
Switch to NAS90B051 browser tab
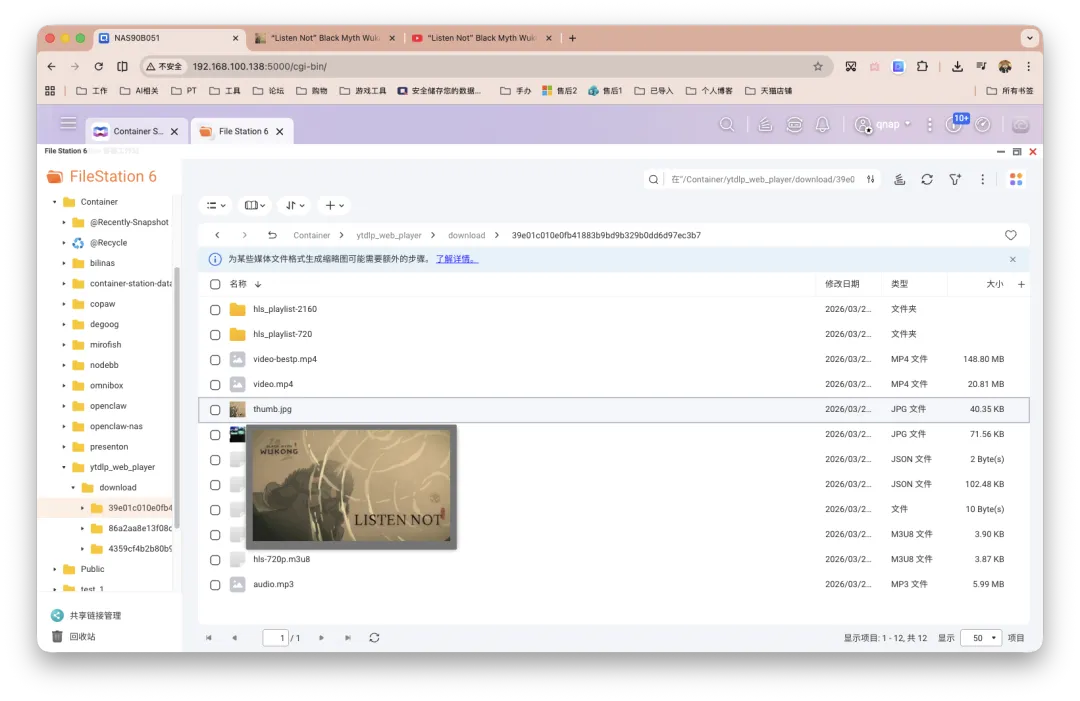point(169,39)
